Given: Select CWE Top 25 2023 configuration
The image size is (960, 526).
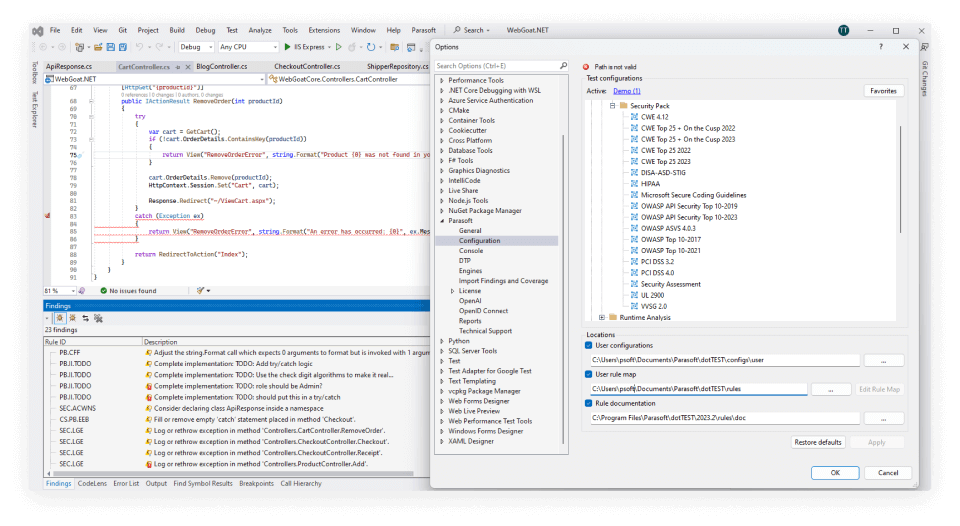Looking at the screenshot, I should click(x=666, y=162).
